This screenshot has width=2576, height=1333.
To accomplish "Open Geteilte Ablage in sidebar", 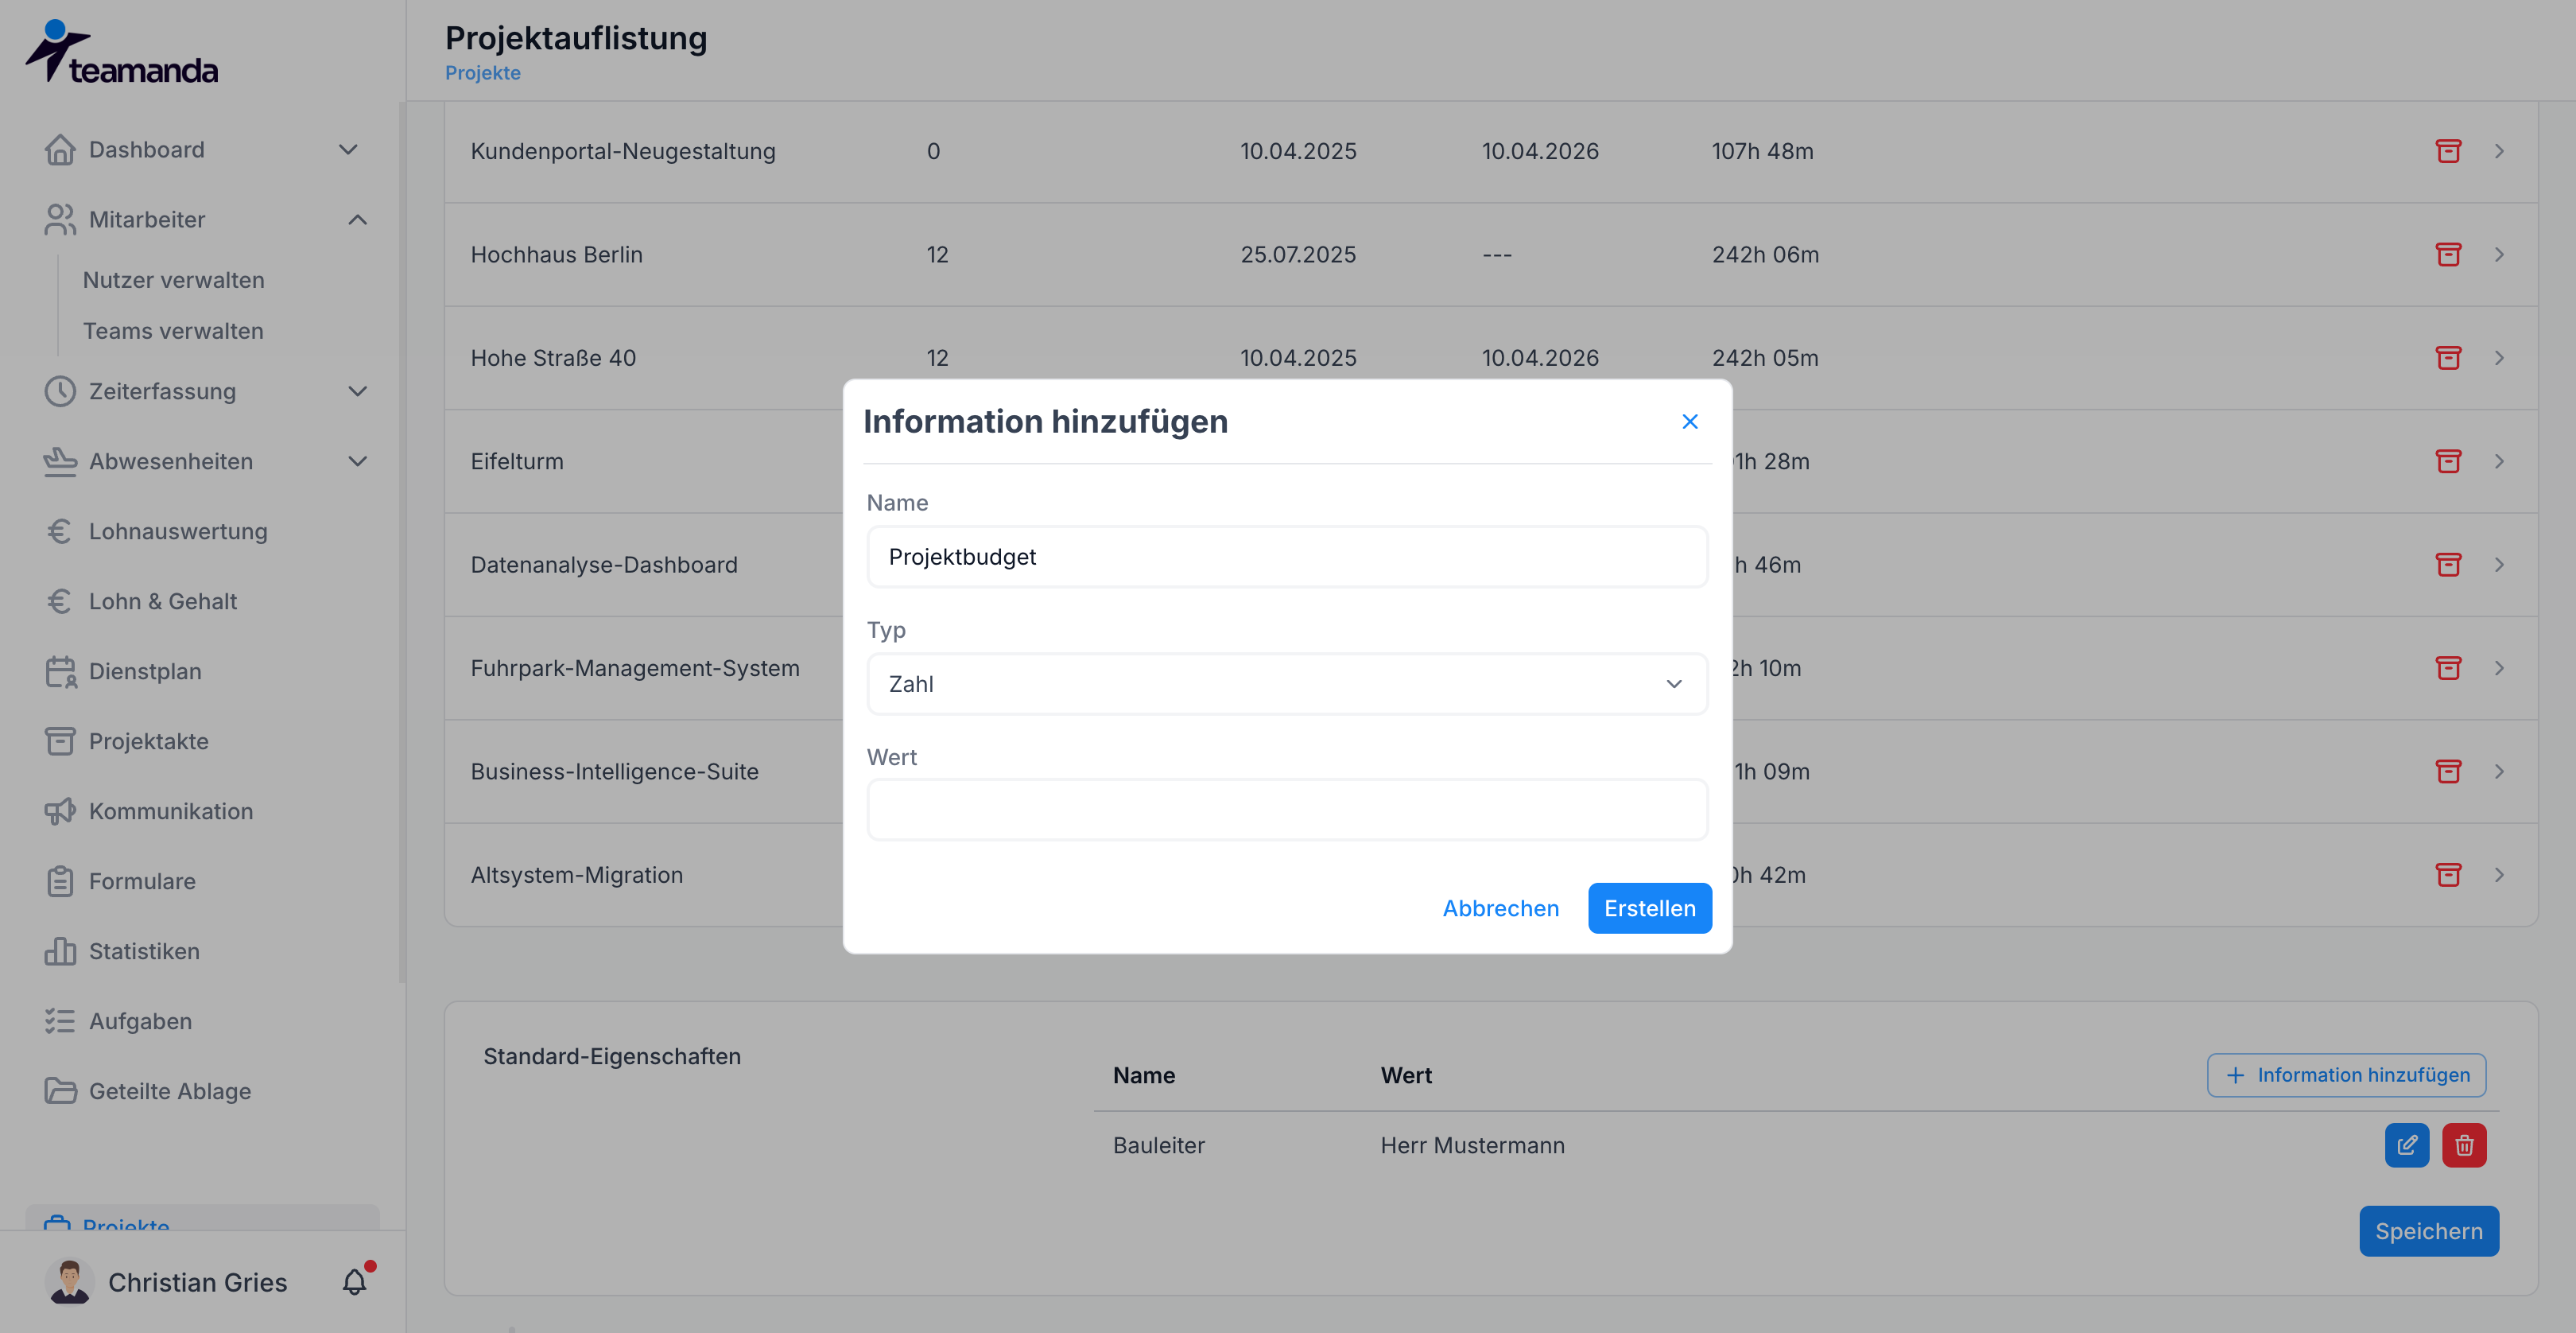I will point(170,1091).
